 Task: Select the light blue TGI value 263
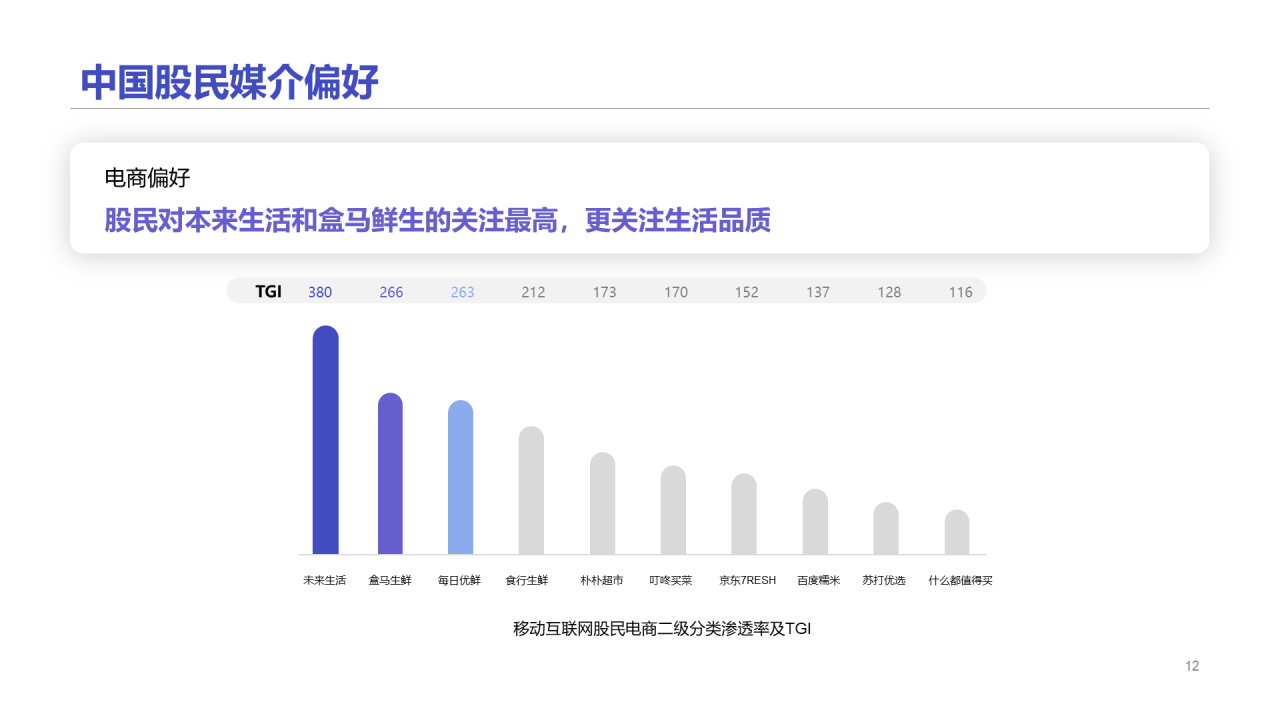(462, 292)
